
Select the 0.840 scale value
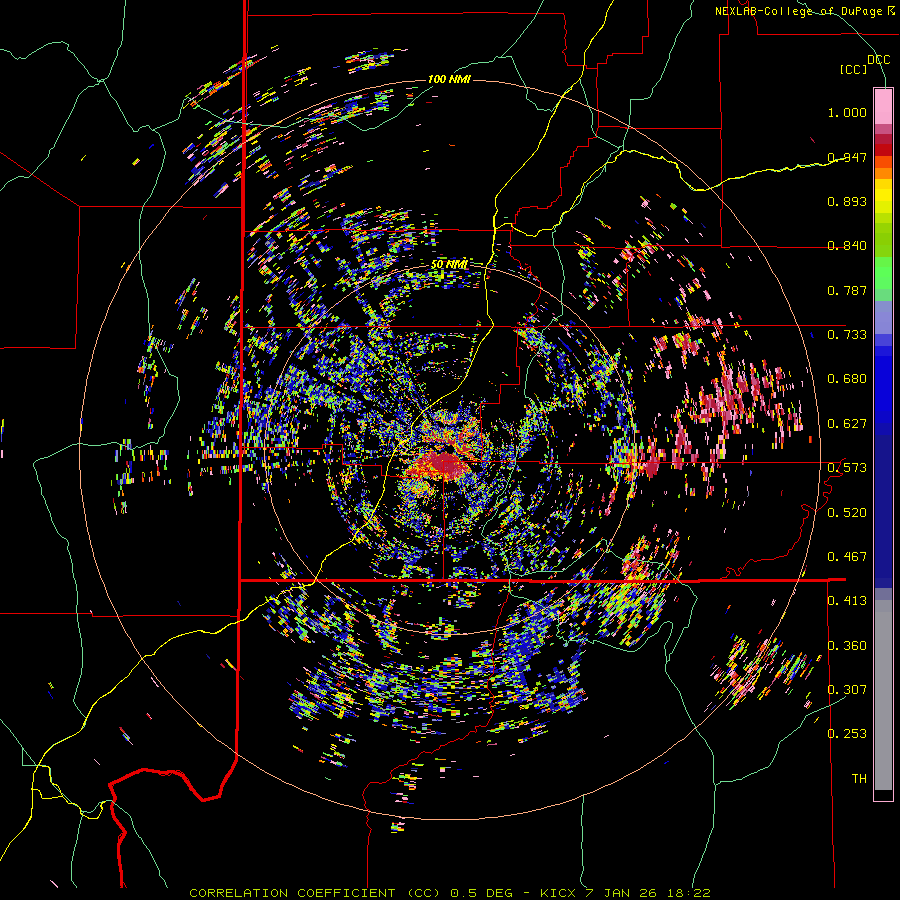click(x=847, y=246)
